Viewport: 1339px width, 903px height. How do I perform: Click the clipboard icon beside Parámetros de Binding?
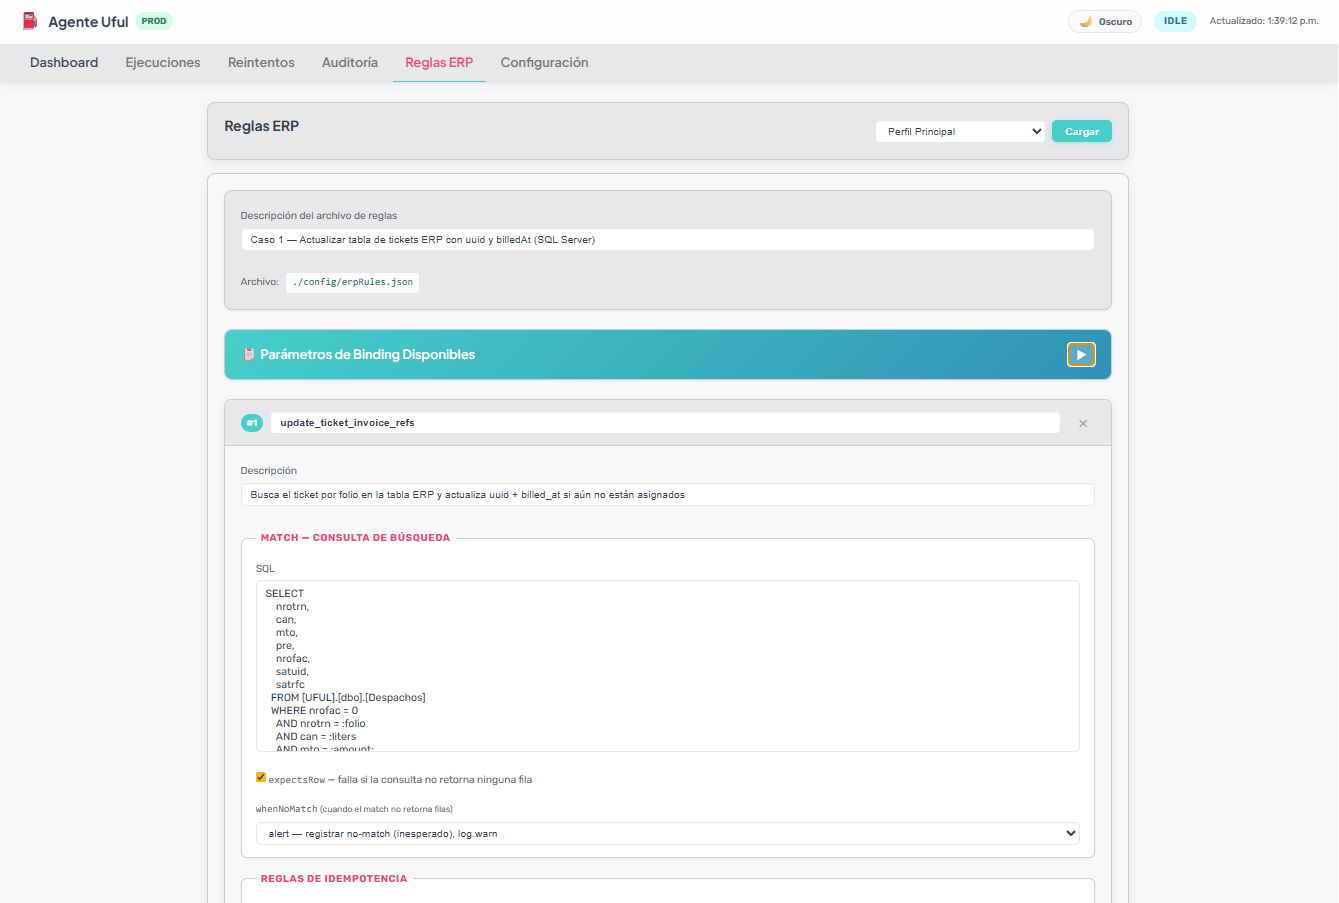(249, 354)
